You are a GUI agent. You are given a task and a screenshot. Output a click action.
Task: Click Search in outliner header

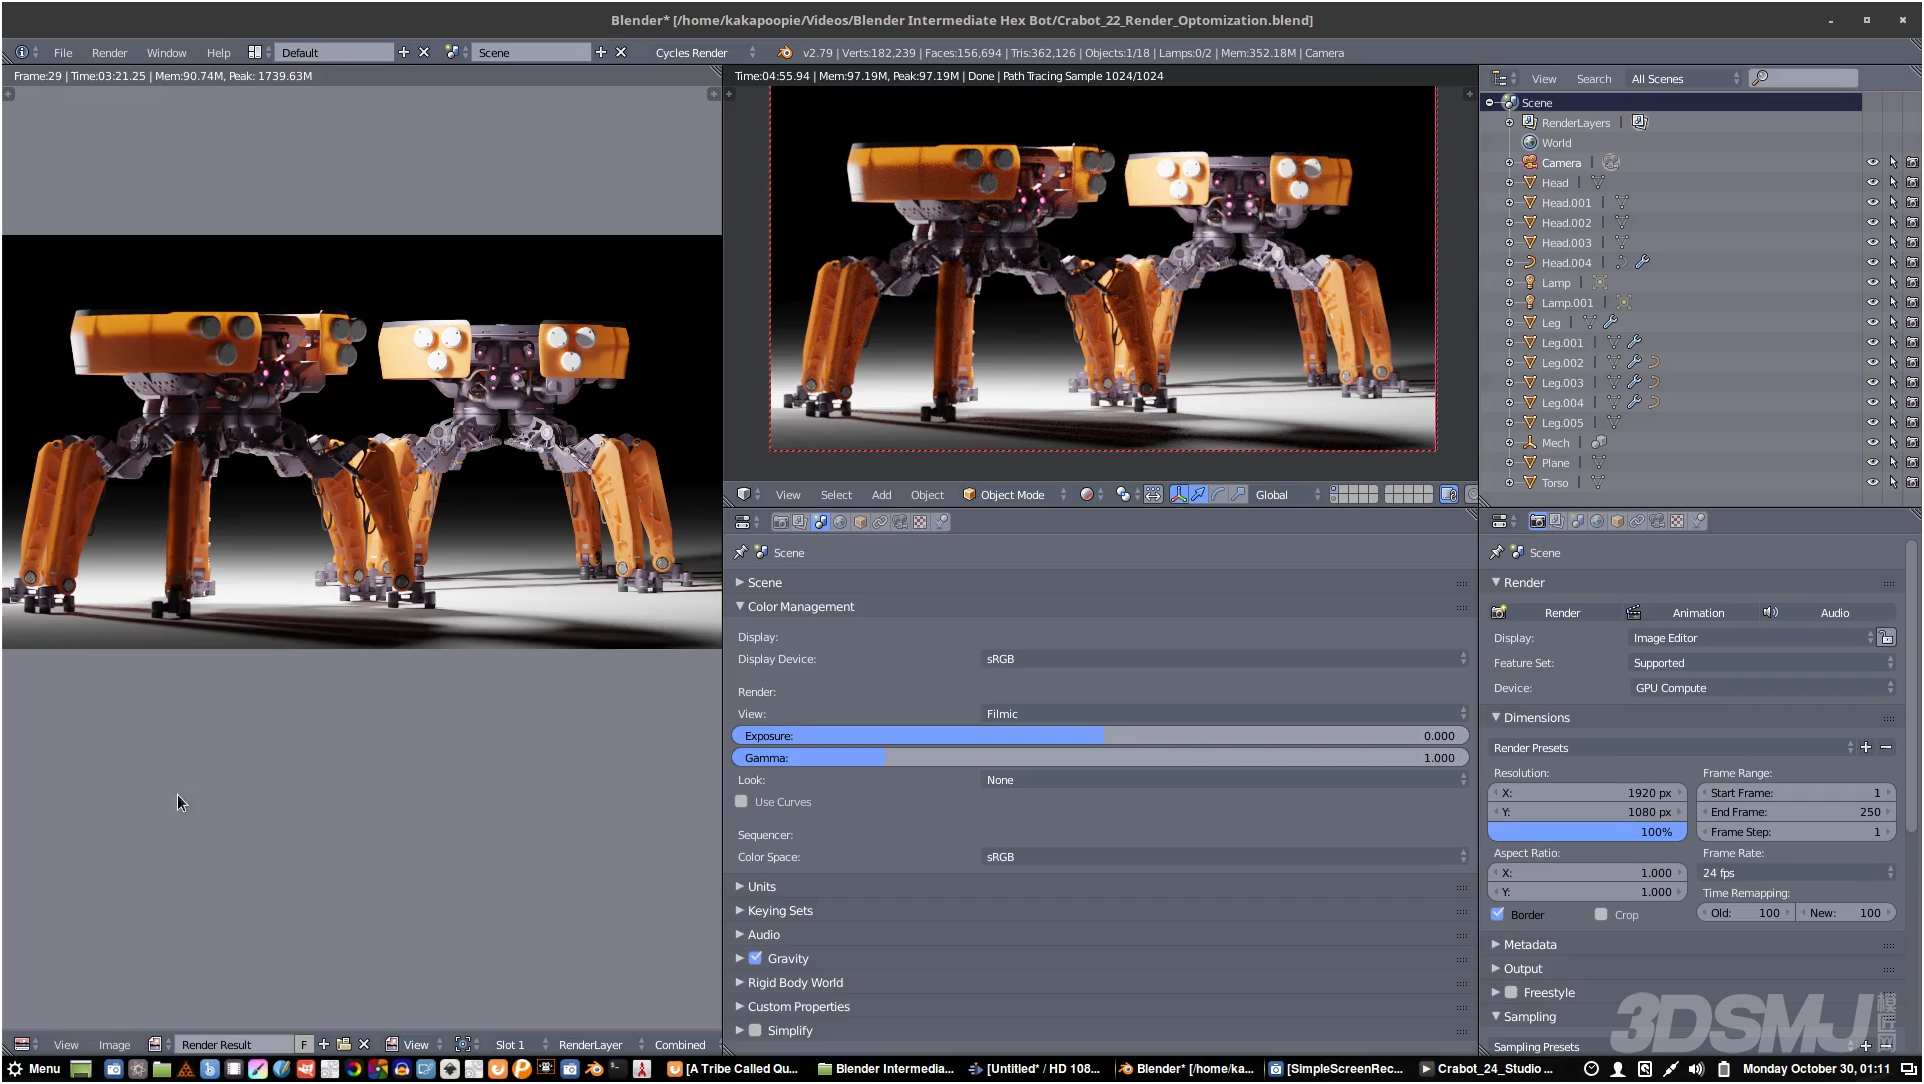point(1593,78)
